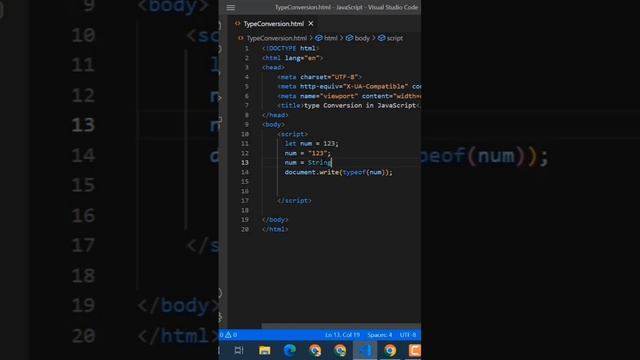
Task: Click the opening script tag on line 10
Action: coord(293,134)
